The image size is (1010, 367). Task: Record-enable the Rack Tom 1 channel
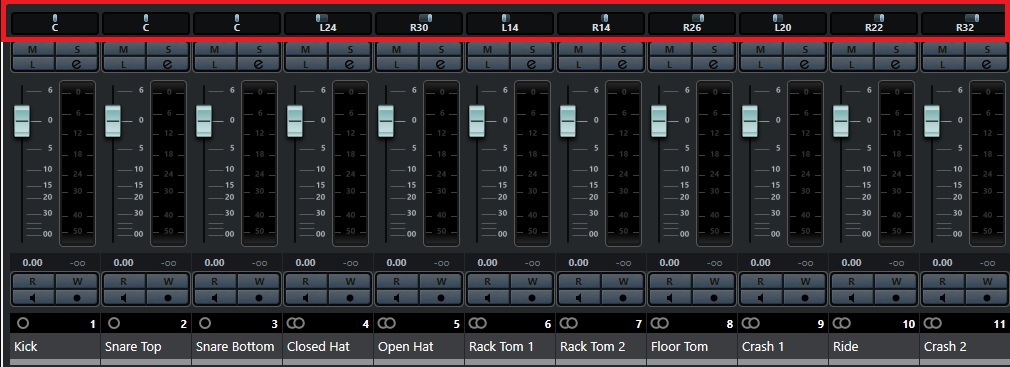click(531, 297)
